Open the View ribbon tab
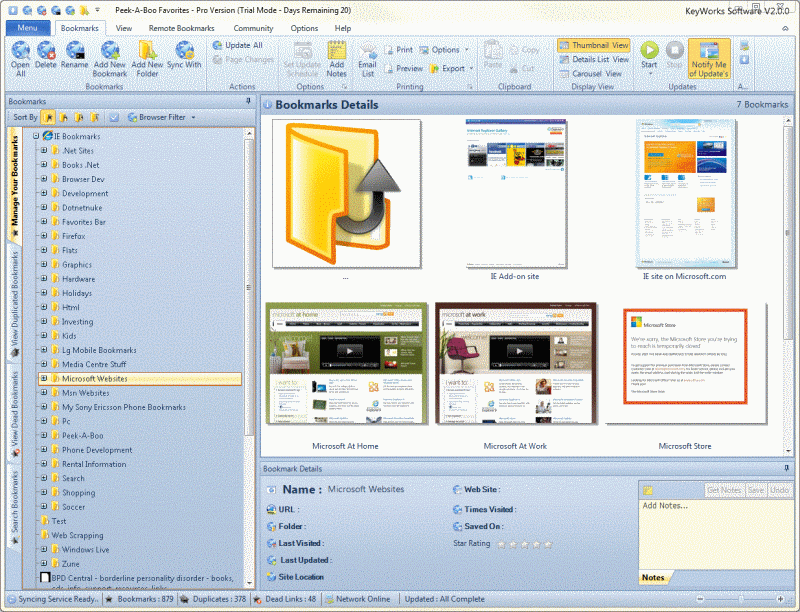 click(123, 29)
